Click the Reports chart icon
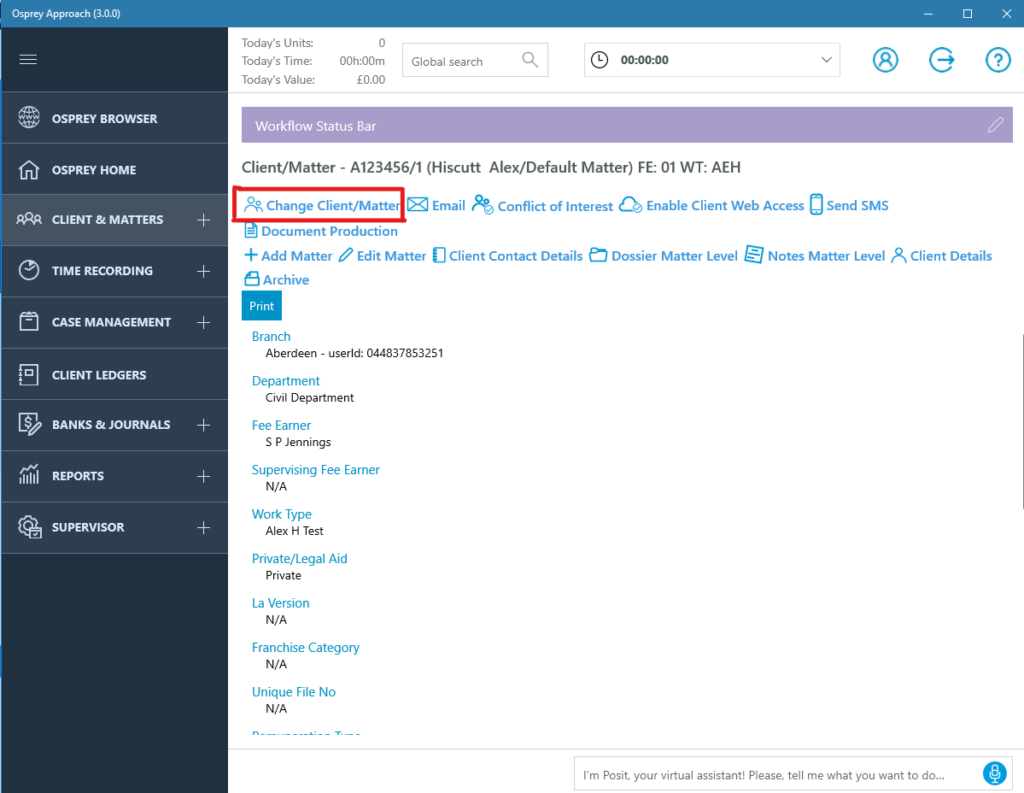This screenshot has width=1024, height=793. pos(29,474)
